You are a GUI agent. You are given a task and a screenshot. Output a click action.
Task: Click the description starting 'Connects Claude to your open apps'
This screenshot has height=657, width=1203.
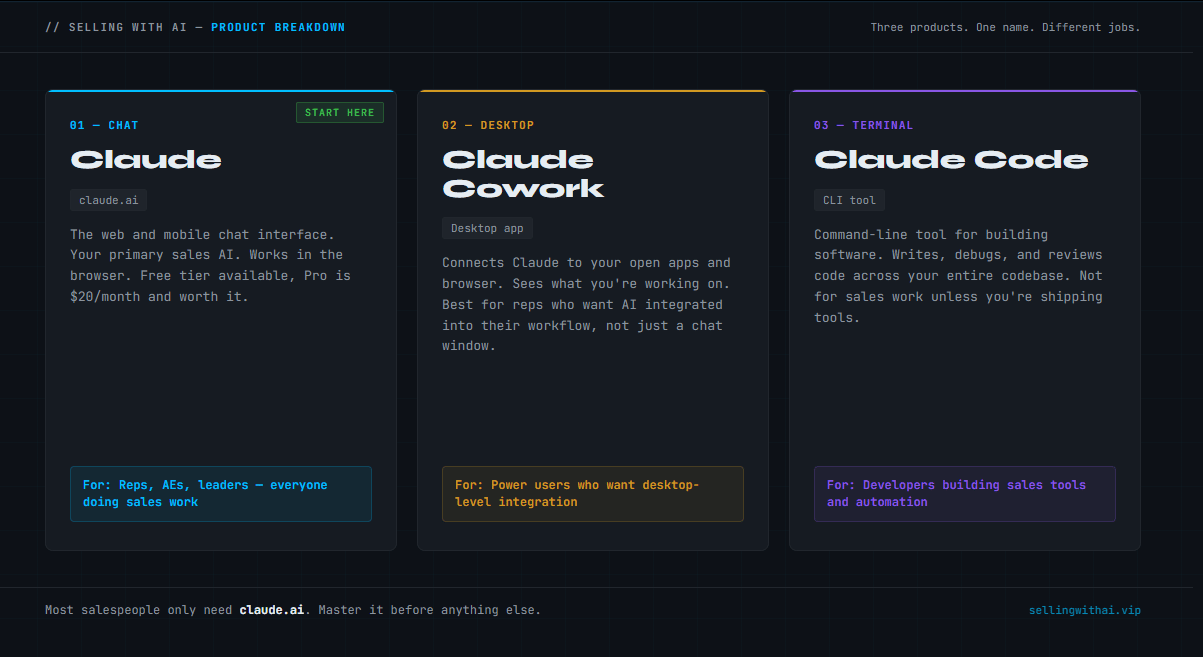pyautogui.click(x=586, y=304)
